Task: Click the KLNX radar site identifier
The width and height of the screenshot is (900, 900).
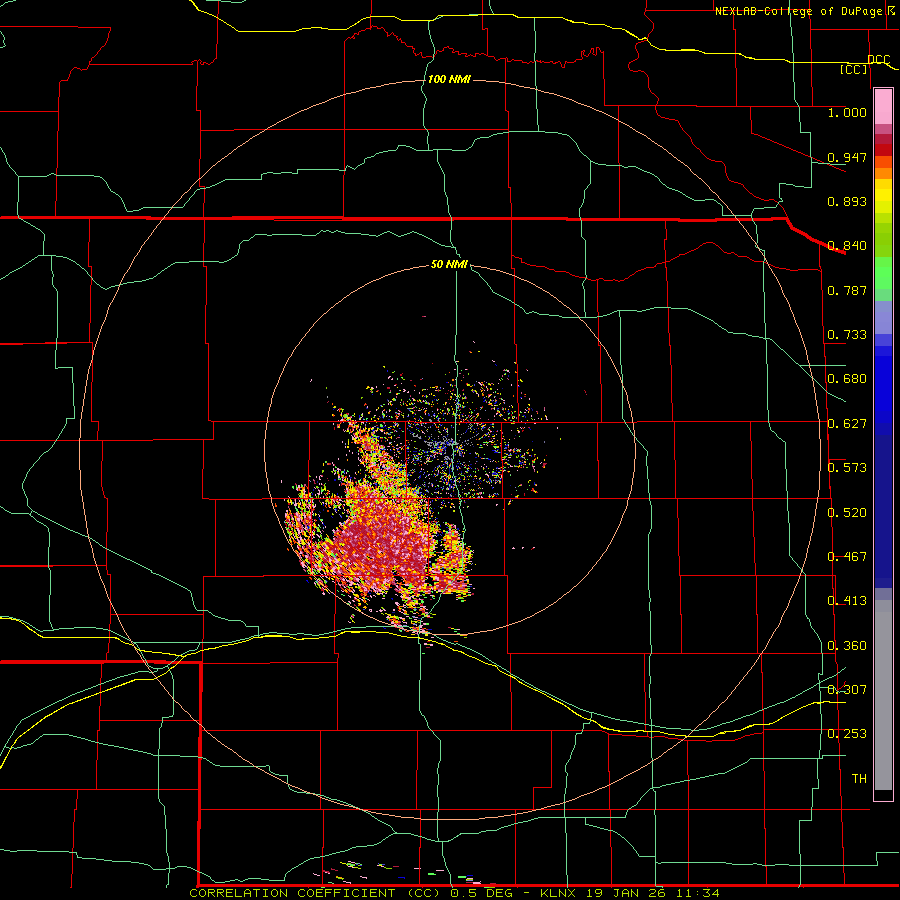Action: [x=559, y=893]
